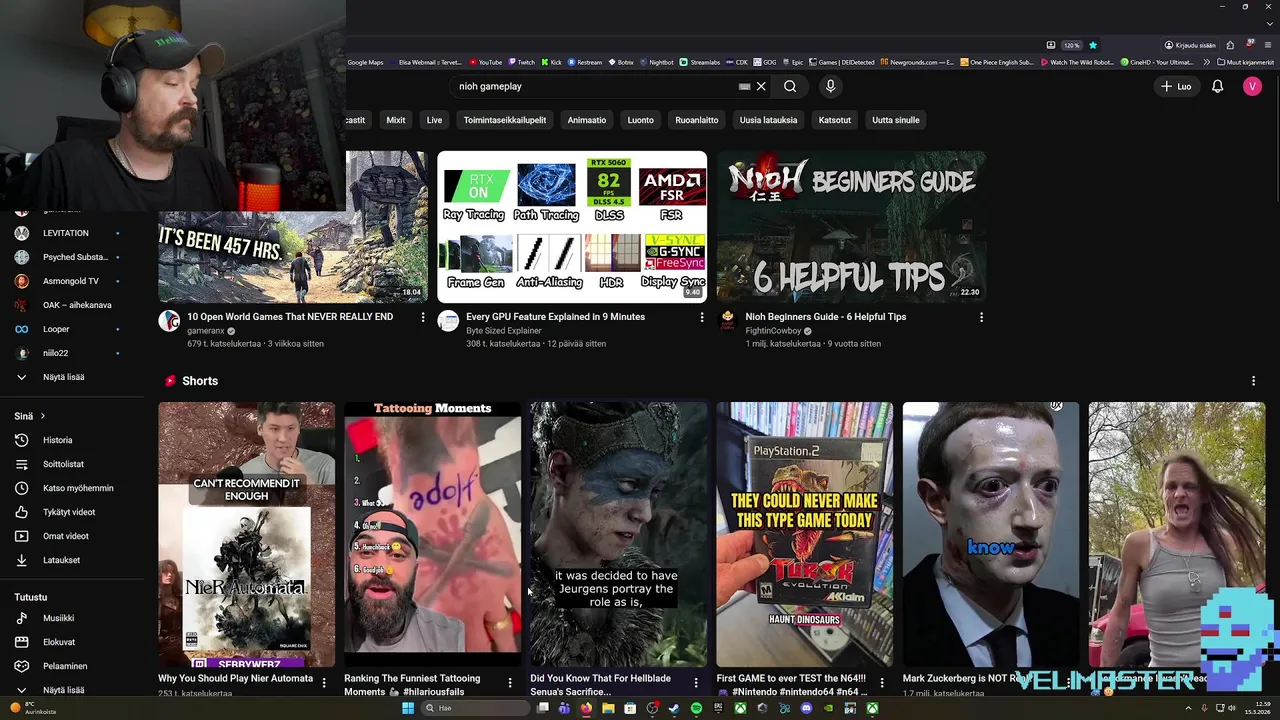Open the 'Nioh Beginners Guide' thumbnail
Screen dimensions: 1280x720
coord(851,227)
